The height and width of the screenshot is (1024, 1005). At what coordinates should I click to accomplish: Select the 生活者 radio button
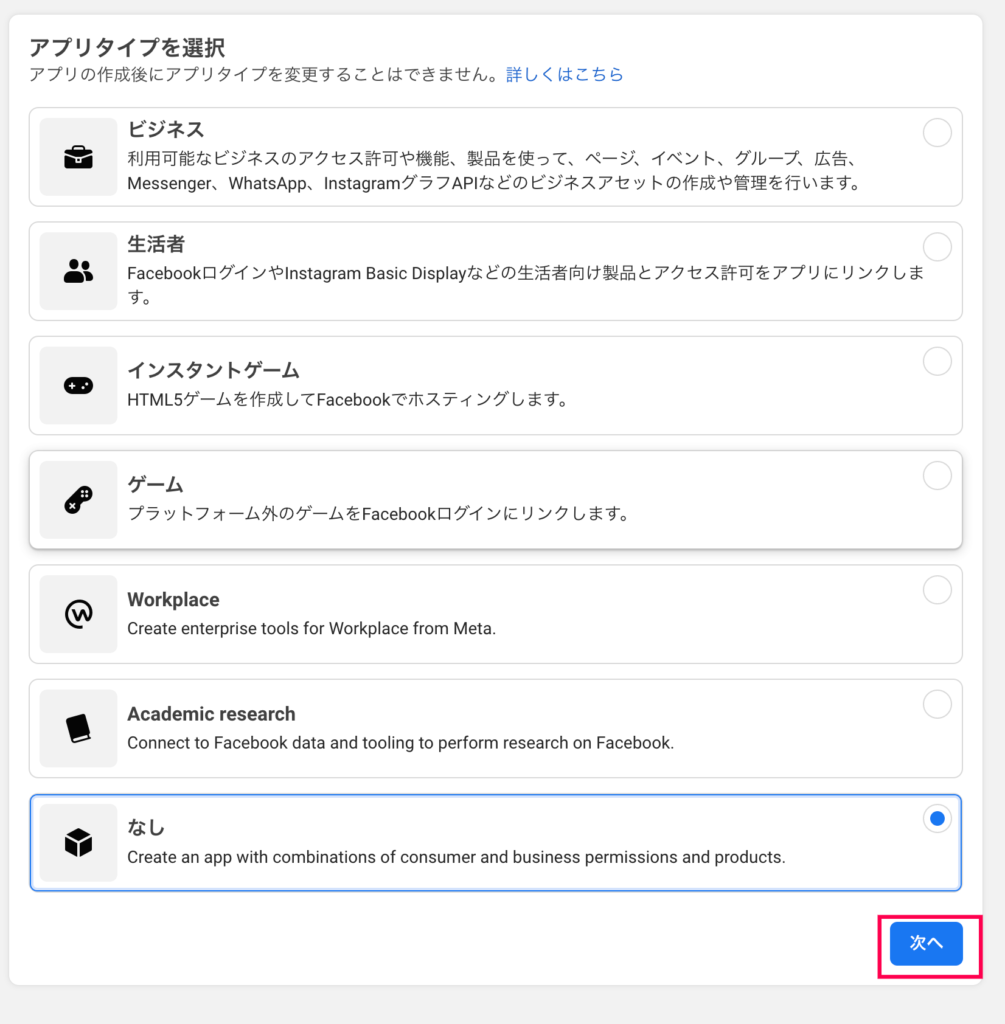[937, 247]
